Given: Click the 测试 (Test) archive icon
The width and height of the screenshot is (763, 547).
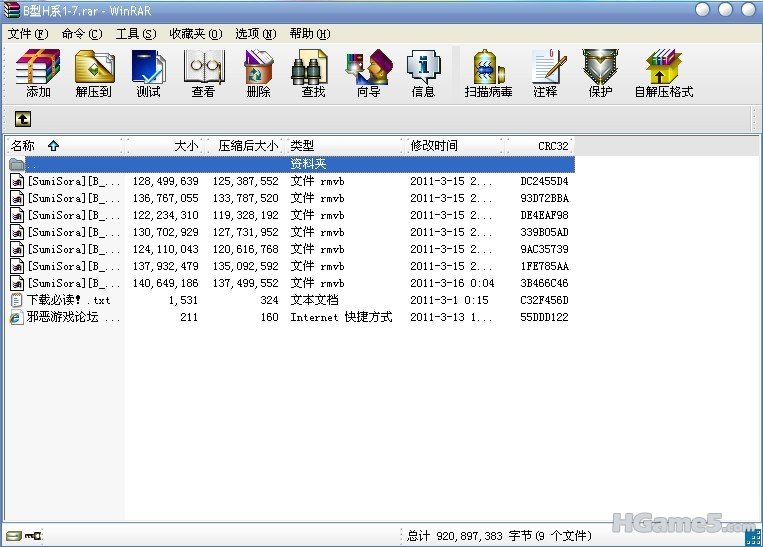Looking at the screenshot, I should (148, 73).
